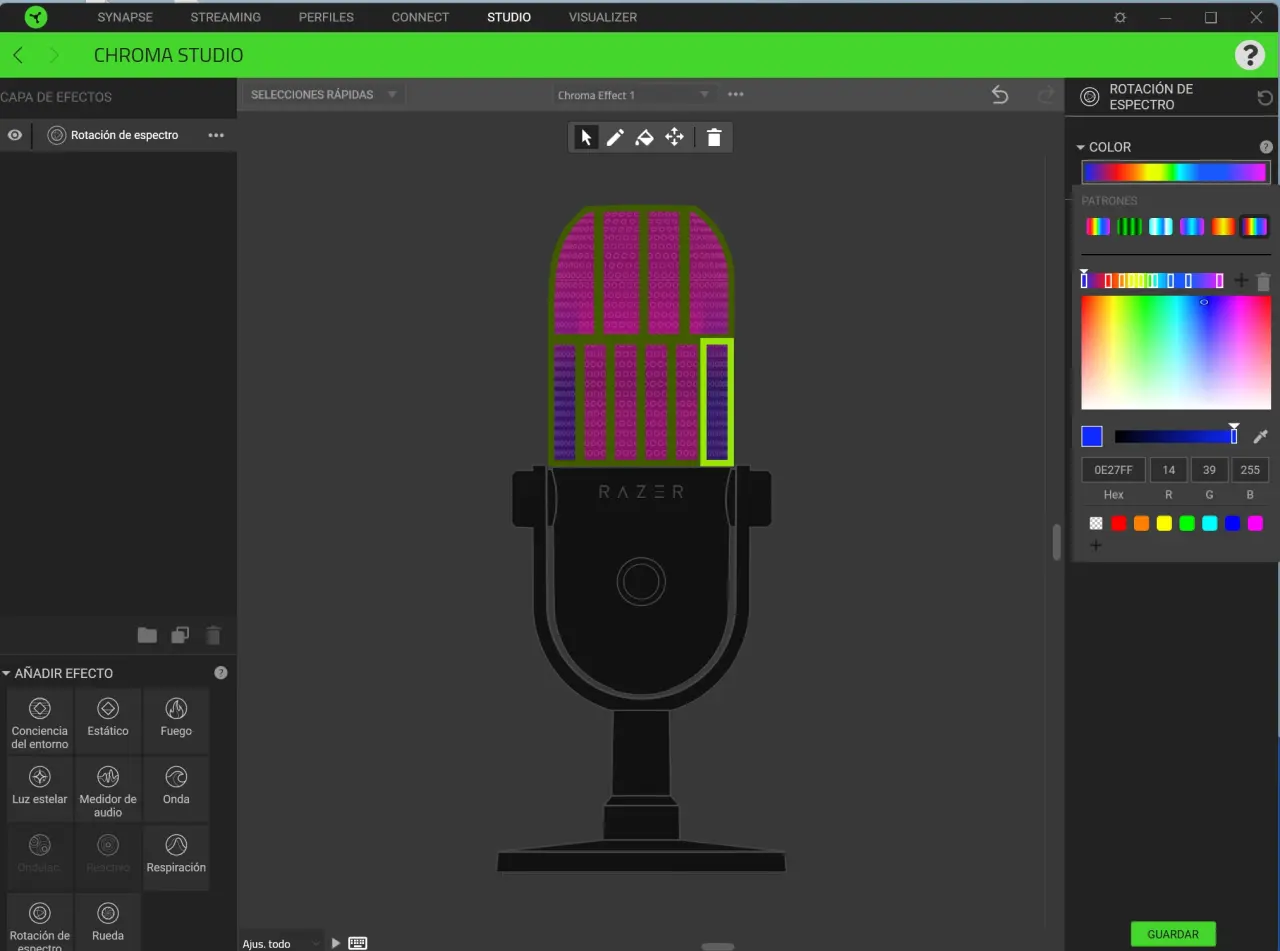The image size is (1280, 951).
Task: Collapse the Color section
Action: point(1081,147)
